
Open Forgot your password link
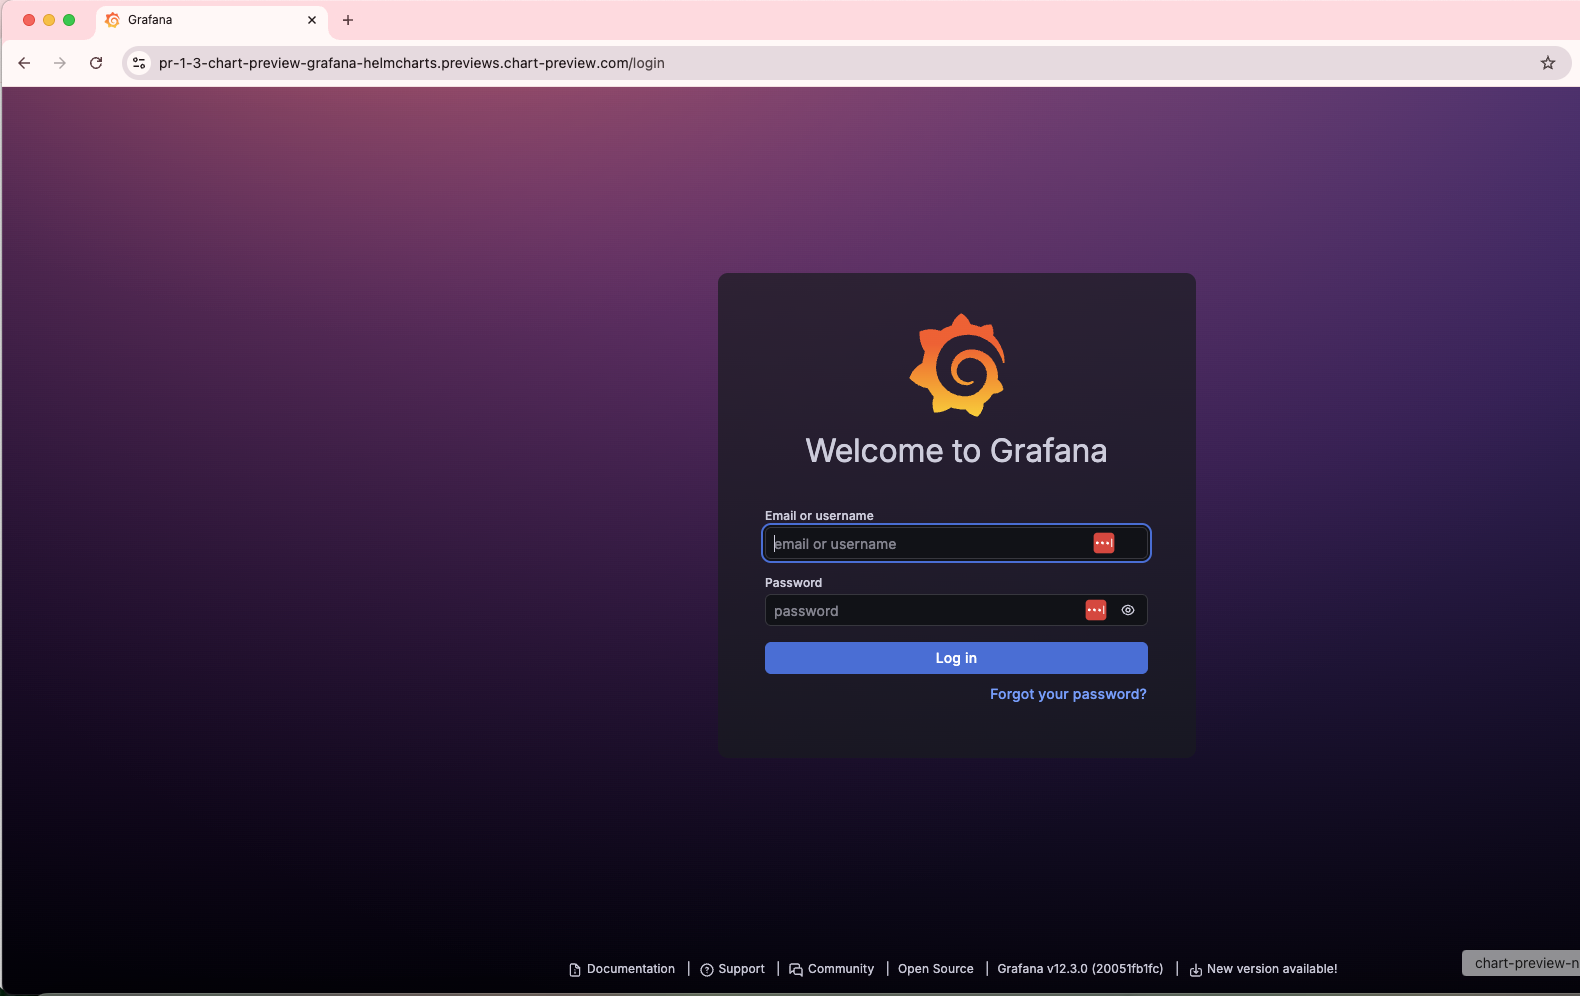(x=1068, y=694)
